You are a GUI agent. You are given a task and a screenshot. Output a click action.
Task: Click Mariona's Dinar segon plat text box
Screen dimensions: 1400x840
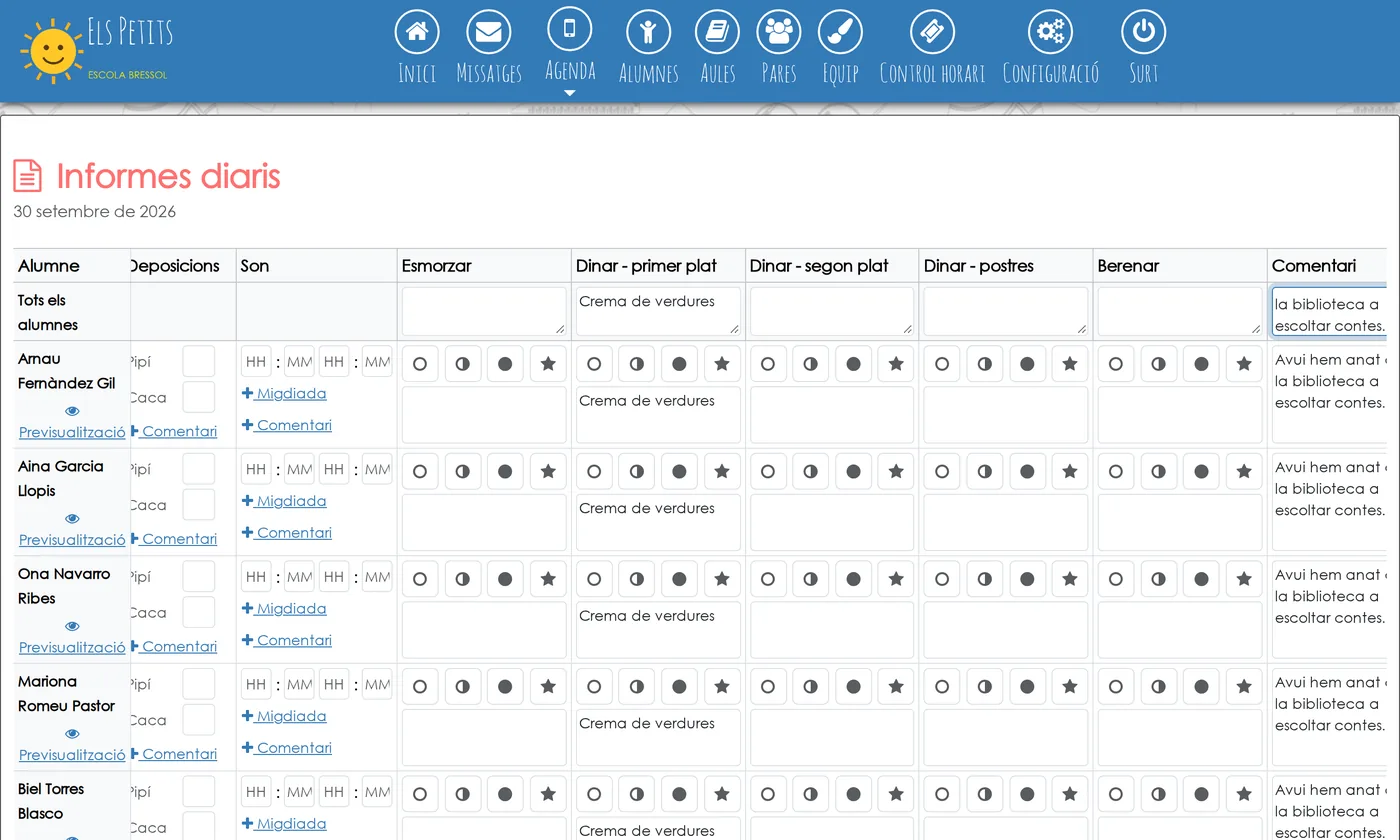[832, 737]
